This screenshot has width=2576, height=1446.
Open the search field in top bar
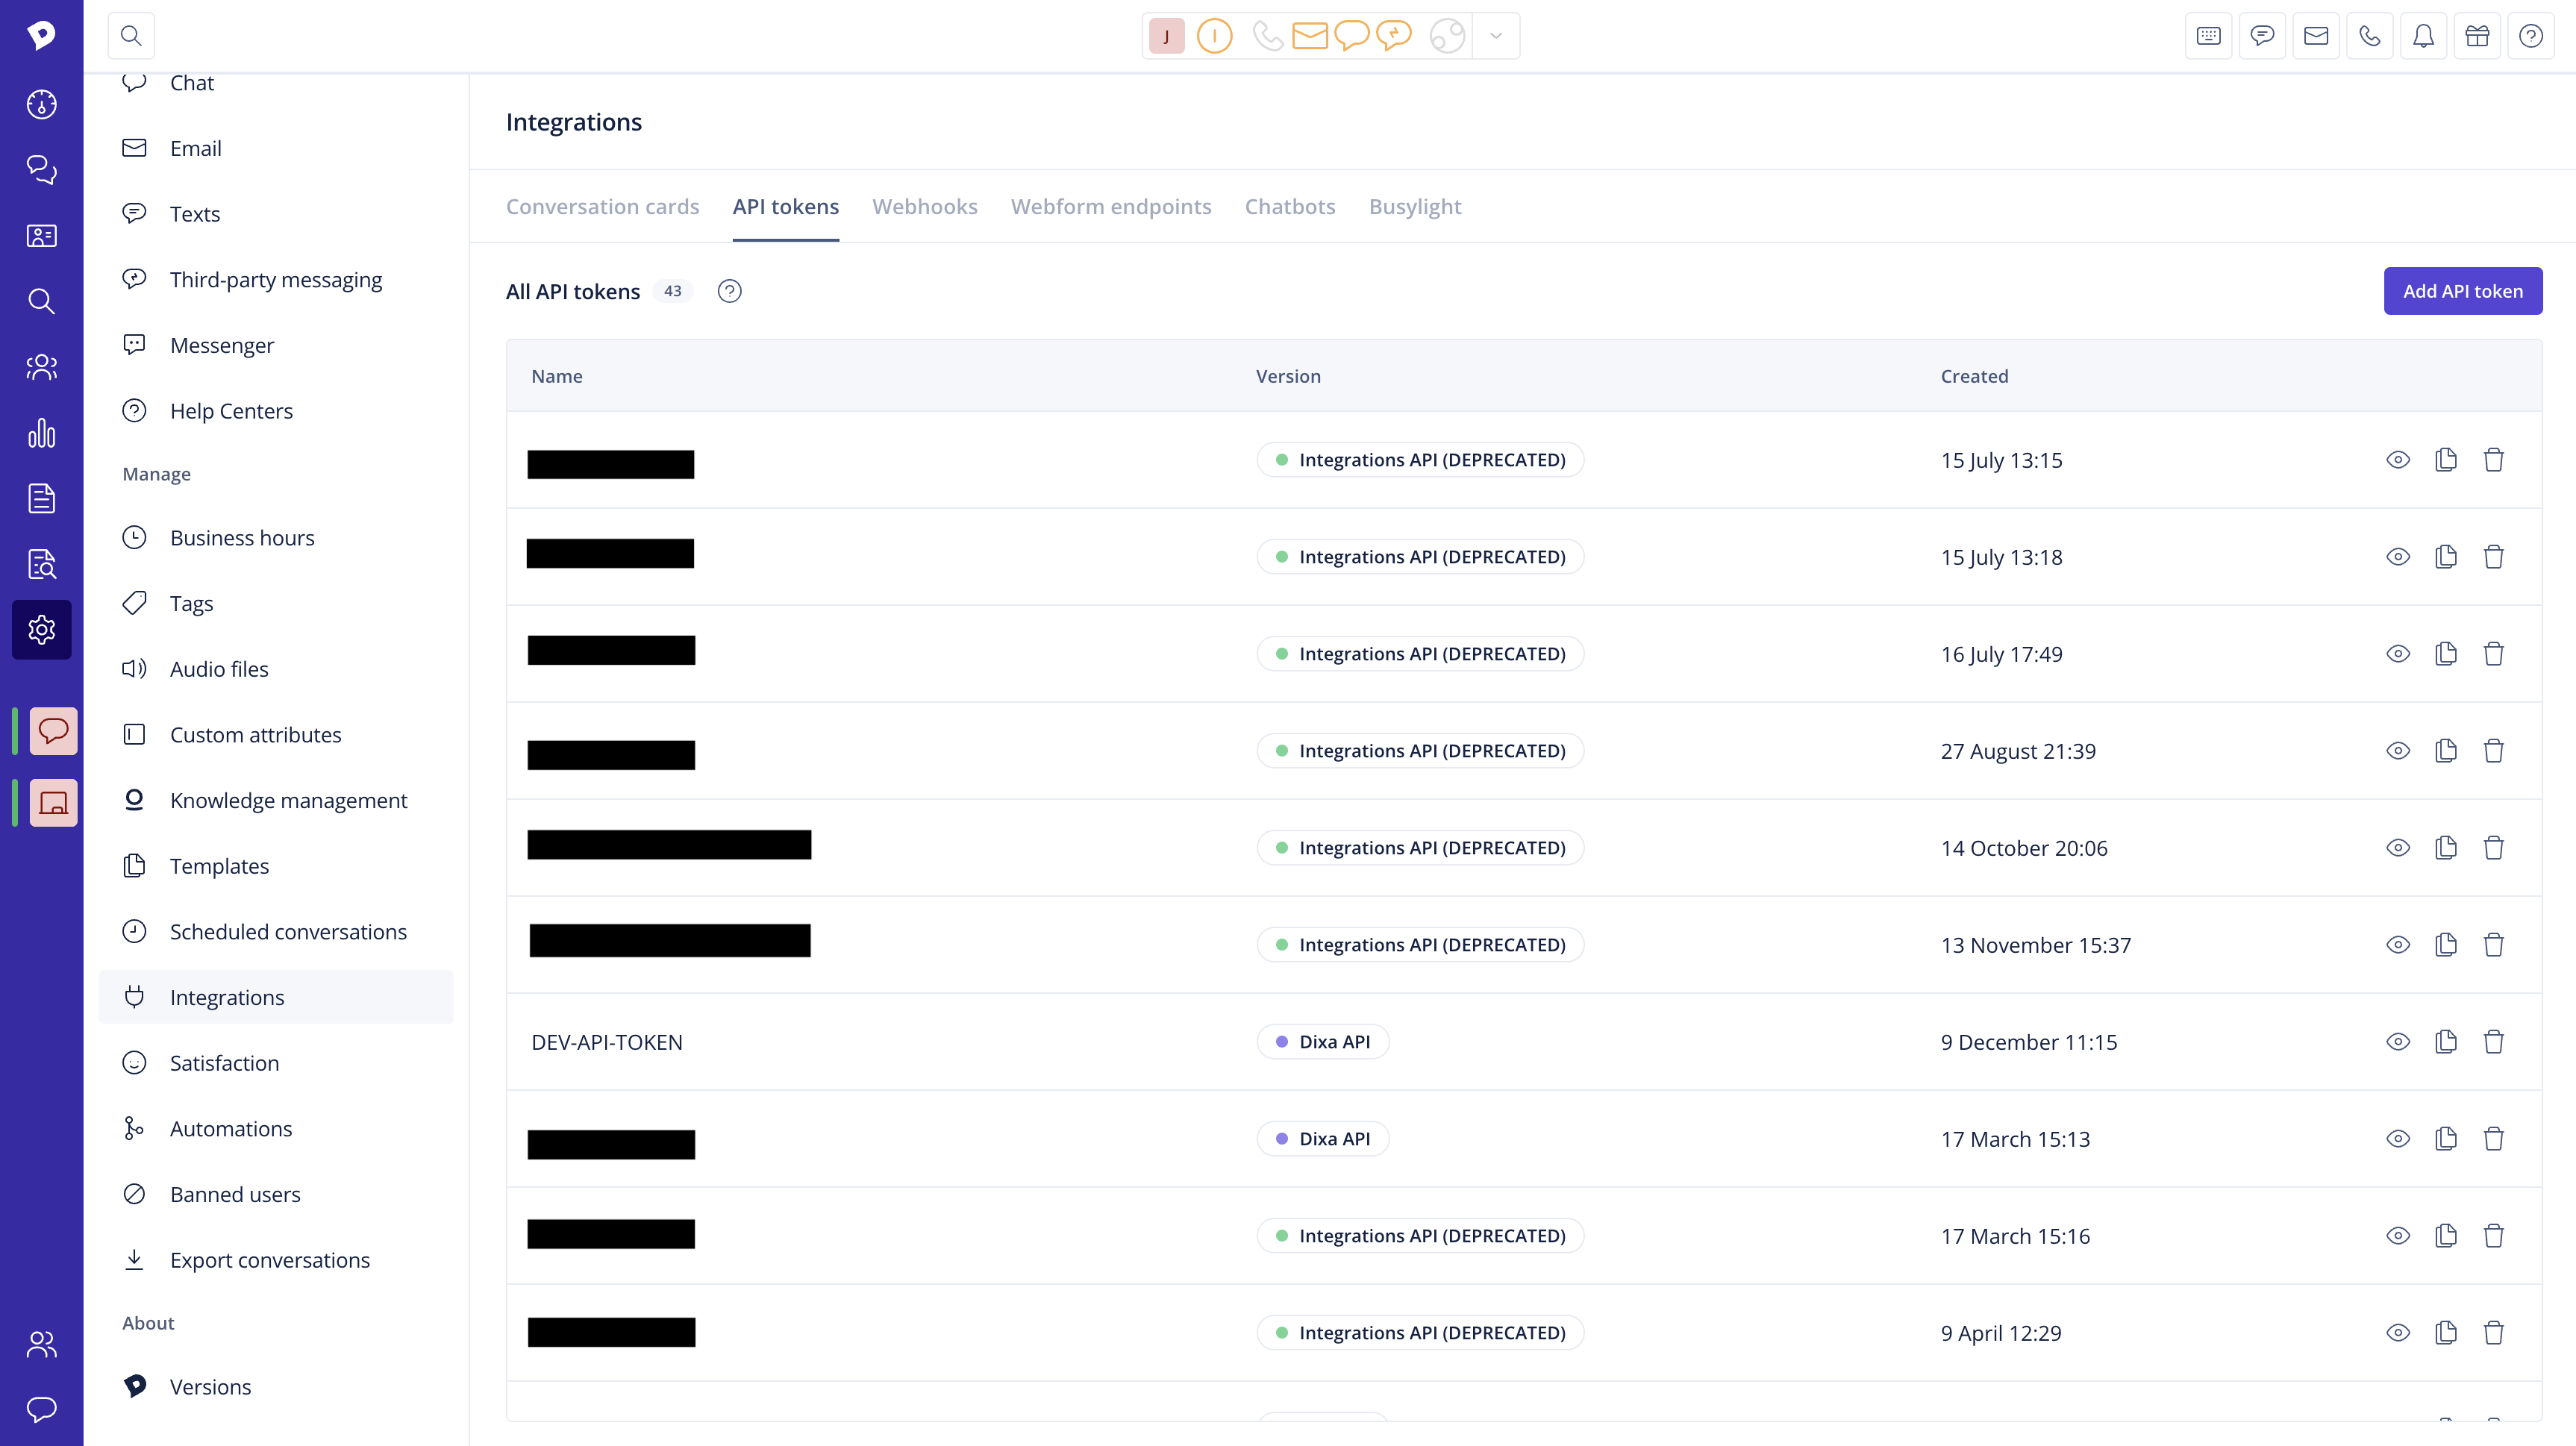tap(131, 36)
